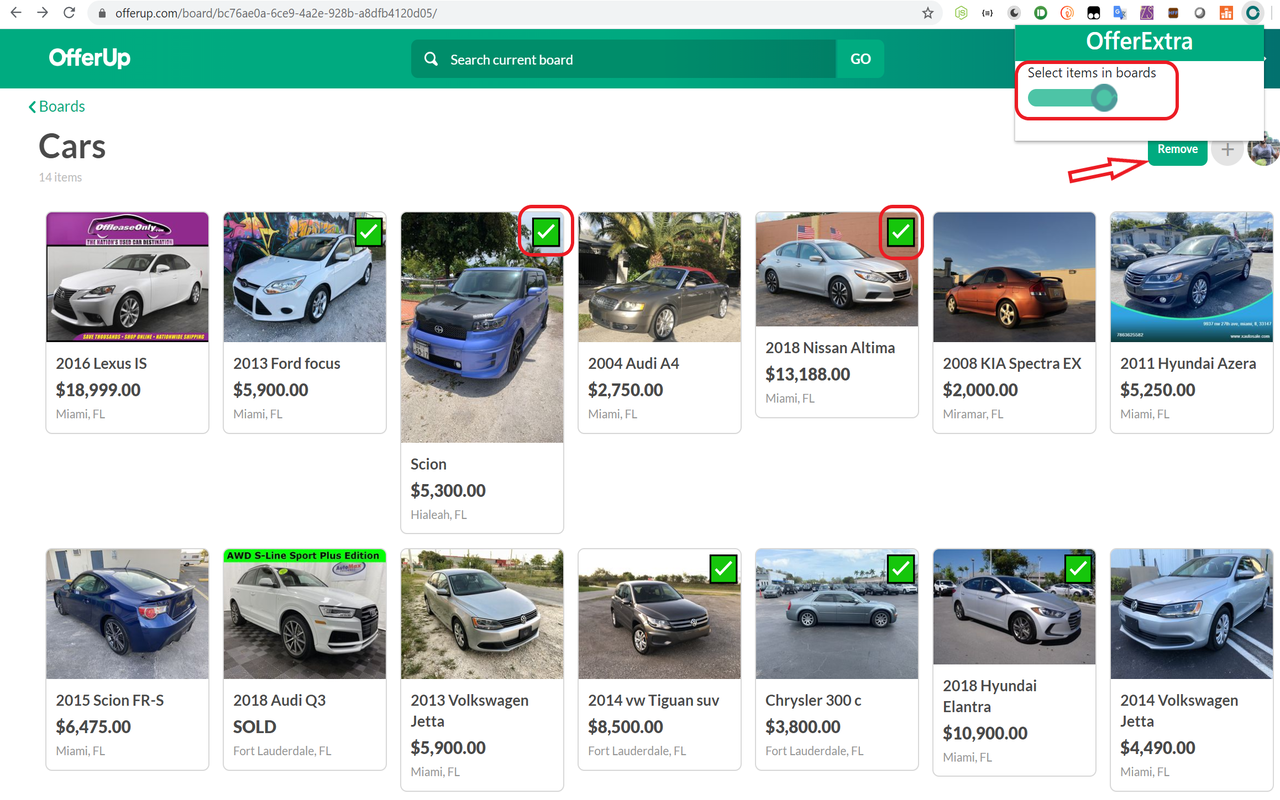Reload the page with the refresh icon
The height and width of the screenshot is (800, 1280).
pos(69,13)
